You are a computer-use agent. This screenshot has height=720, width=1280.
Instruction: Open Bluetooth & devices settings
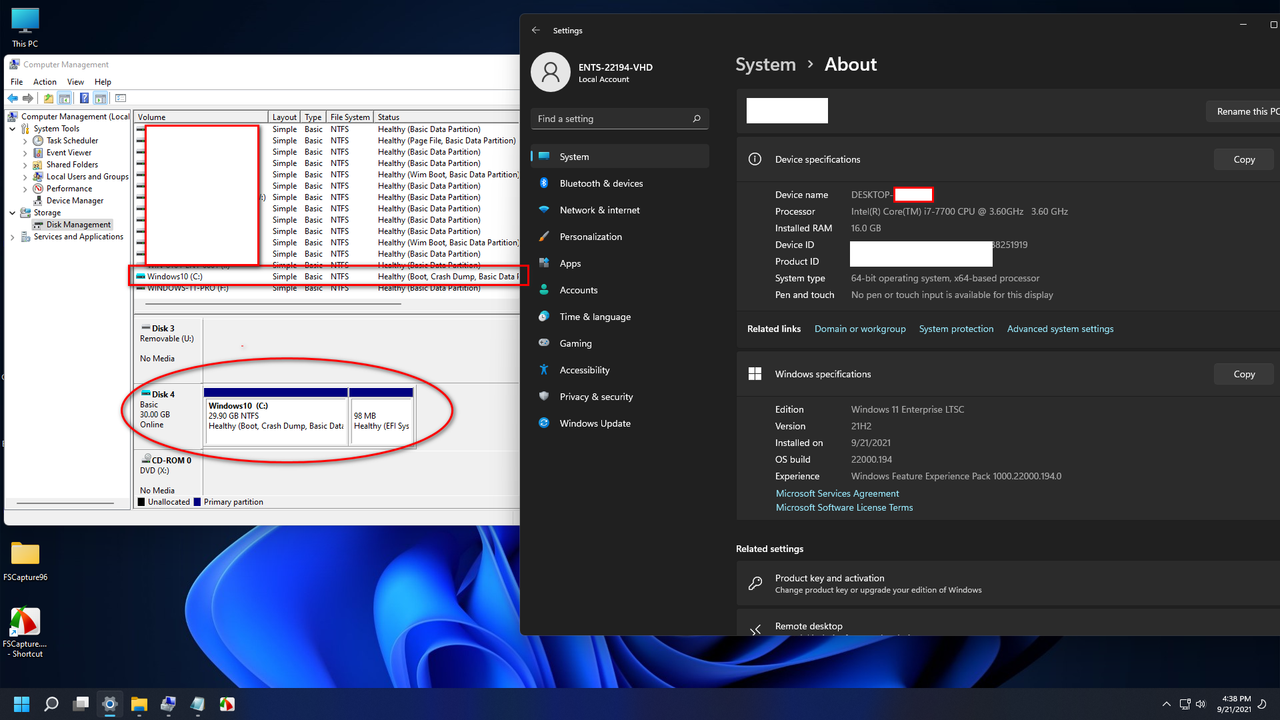point(620,183)
